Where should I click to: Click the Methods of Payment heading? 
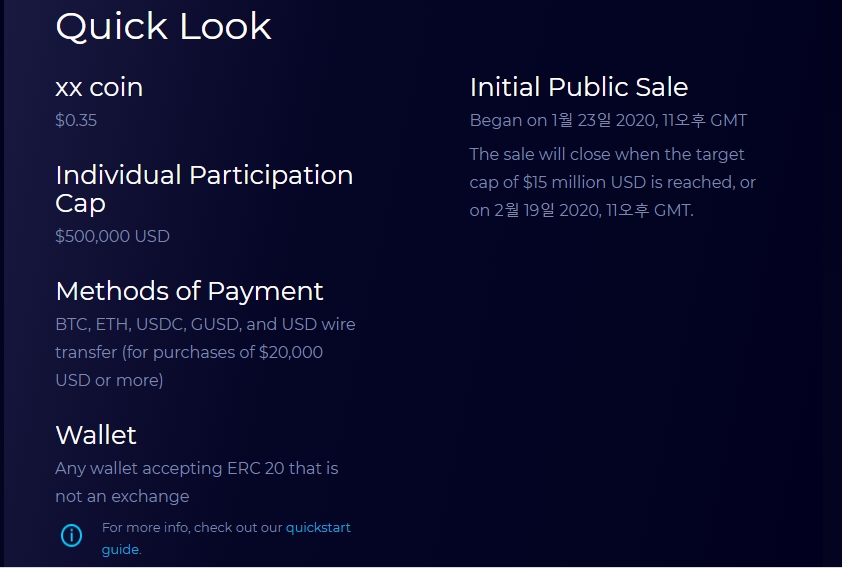click(189, 291)
